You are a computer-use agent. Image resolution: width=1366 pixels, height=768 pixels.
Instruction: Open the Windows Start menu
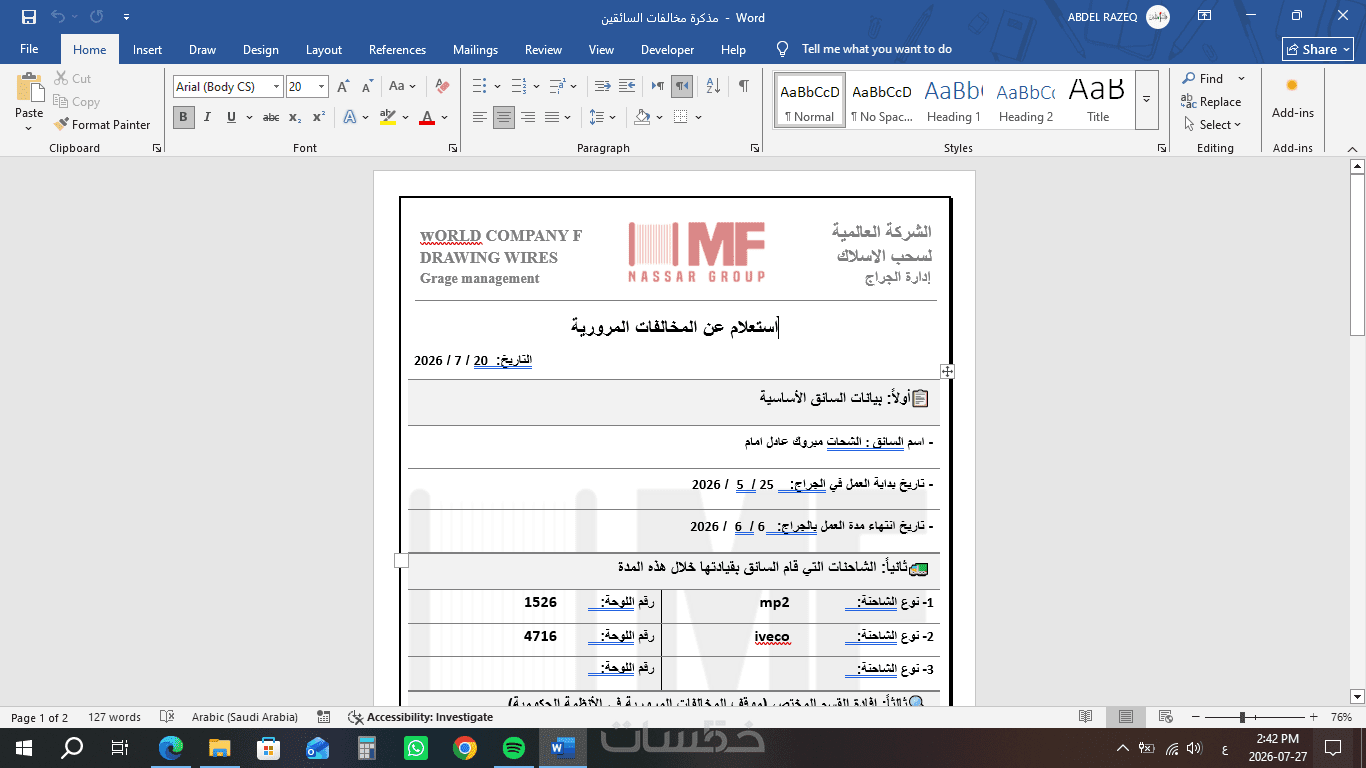coord(24,747)
